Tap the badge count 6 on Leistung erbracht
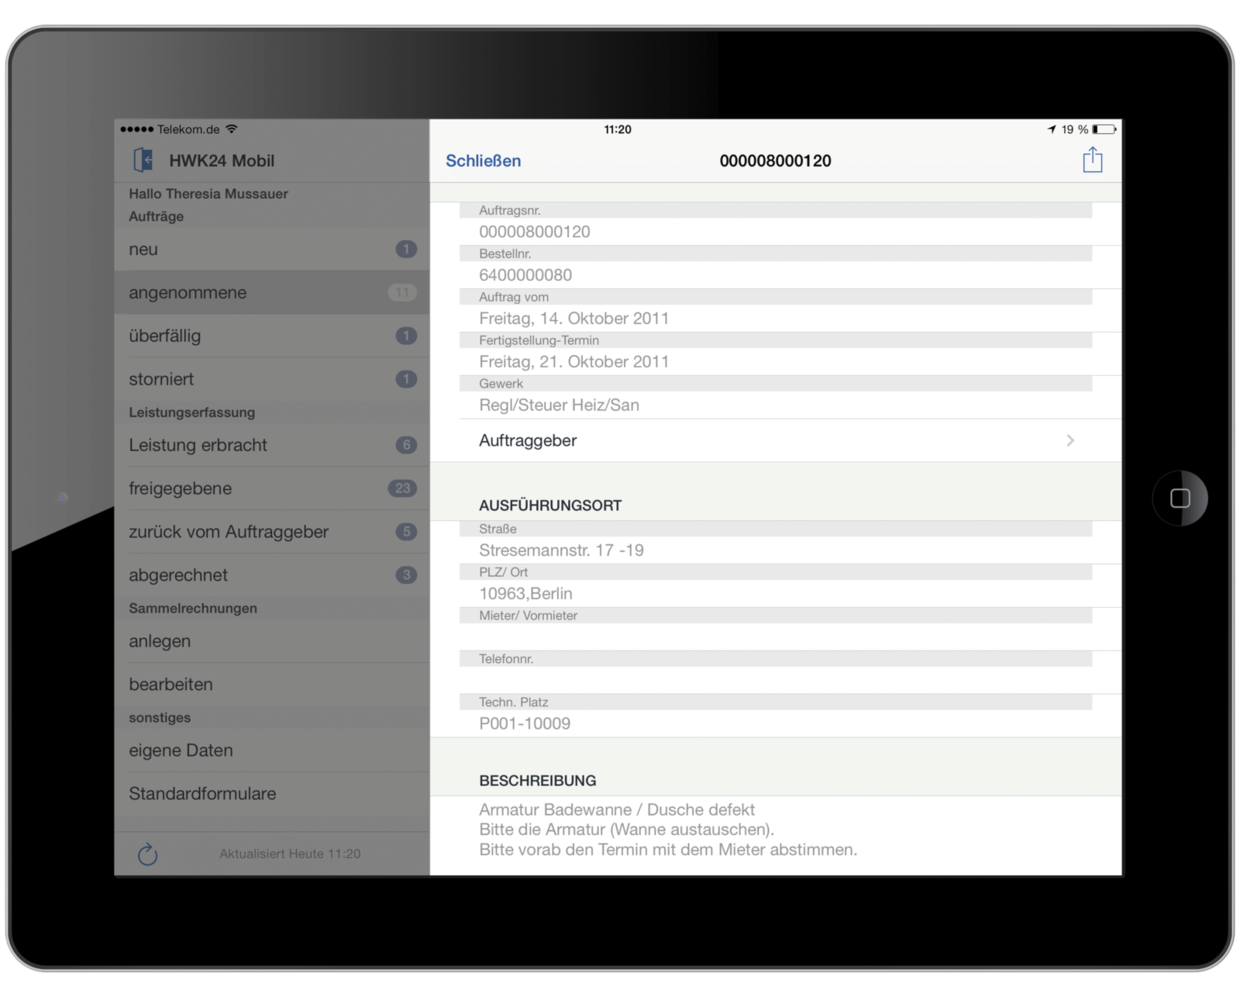Image resolution: width=1240 pixels, height=997 pixels. [x=406, y=445]
